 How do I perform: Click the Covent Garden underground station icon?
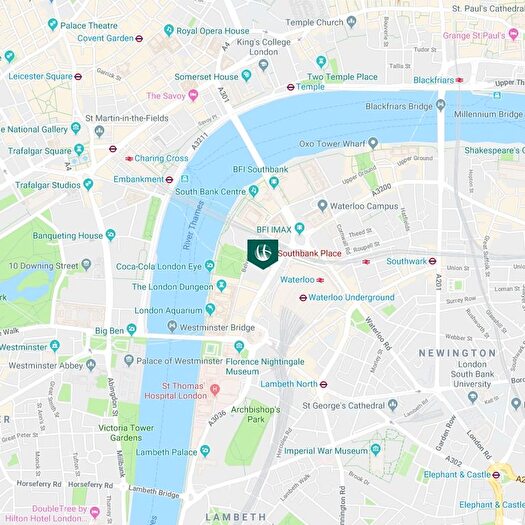139,39
